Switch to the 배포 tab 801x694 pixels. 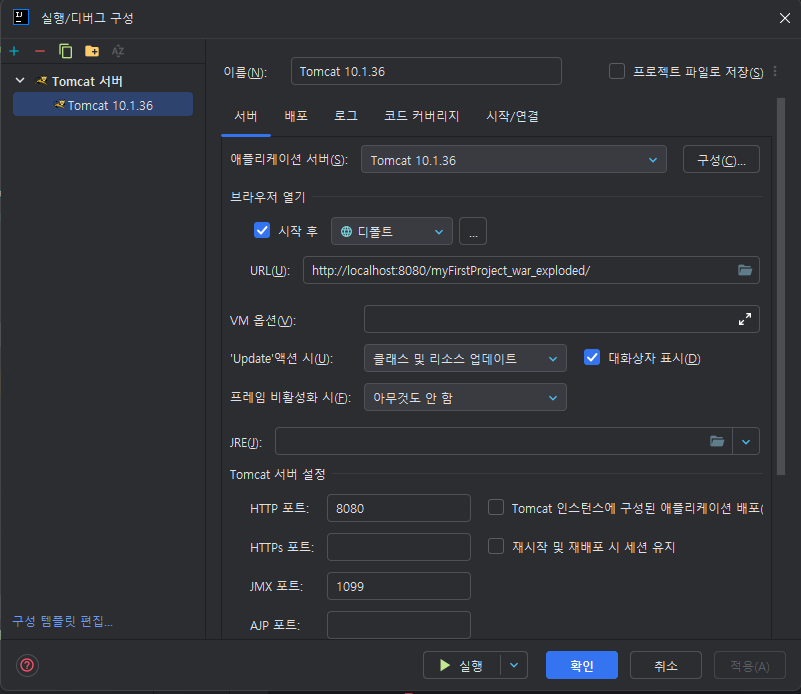click(x=296, y=116)
